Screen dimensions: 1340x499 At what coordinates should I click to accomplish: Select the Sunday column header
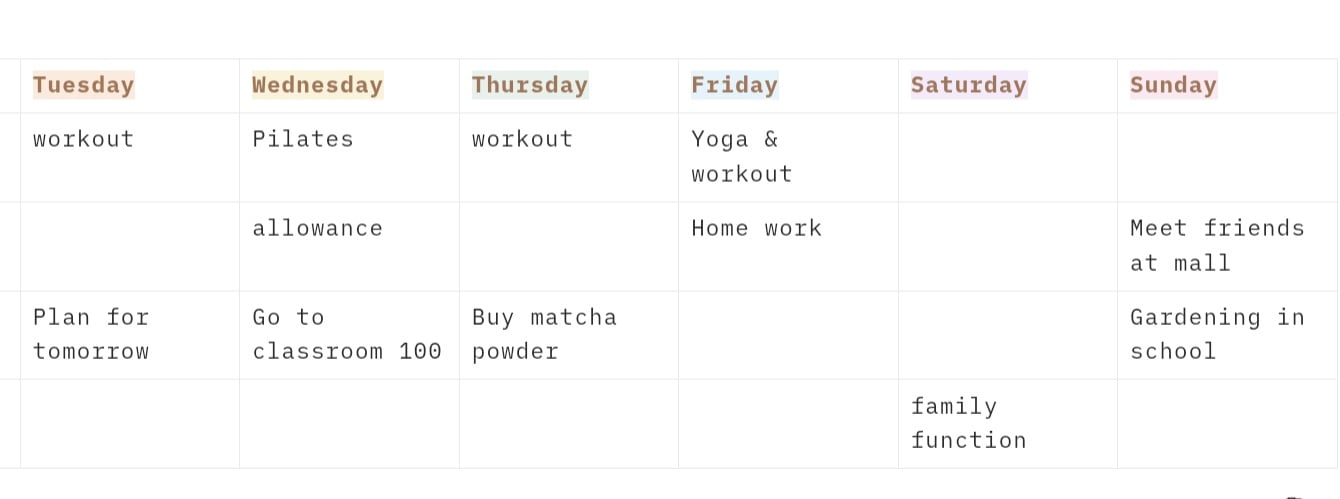[1173, 85]
